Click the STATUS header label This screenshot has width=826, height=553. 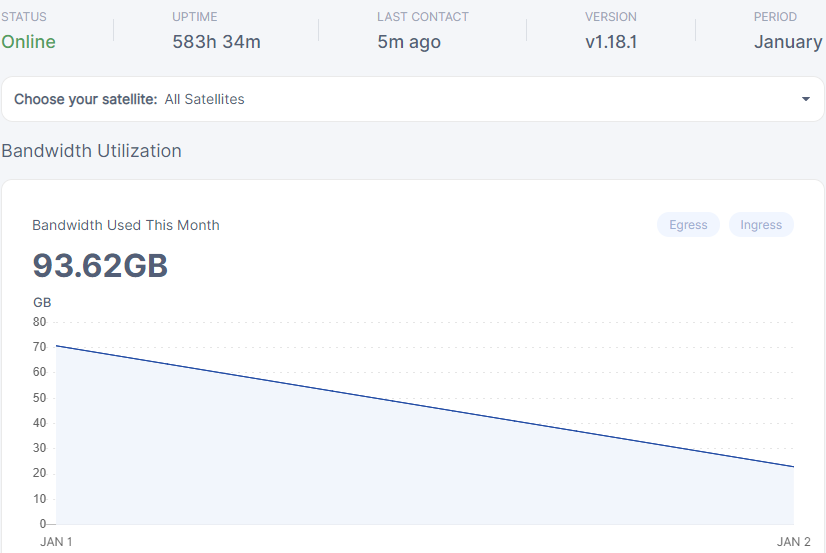(x=24, y=17)
